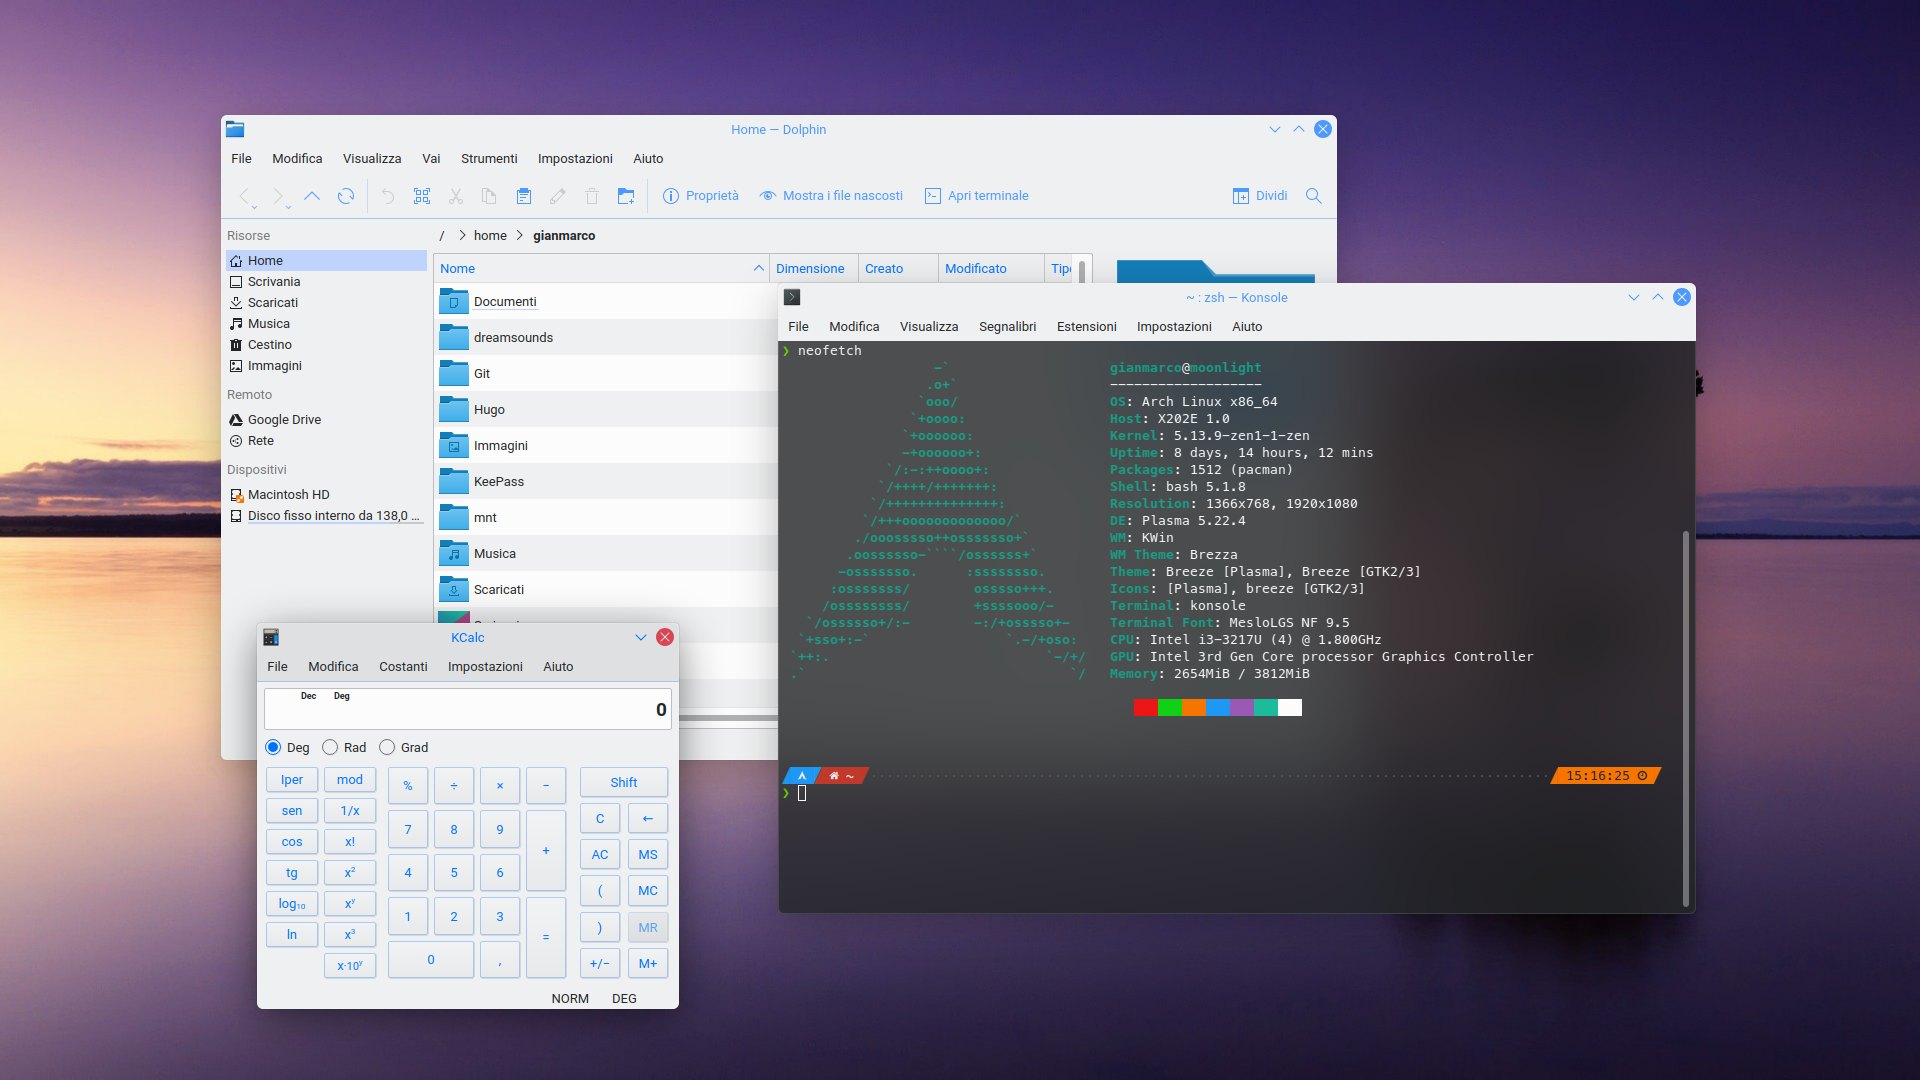Screen dimensions: 1920x1080
Task: Click the KCalc display field
Action: click(468, 709)
